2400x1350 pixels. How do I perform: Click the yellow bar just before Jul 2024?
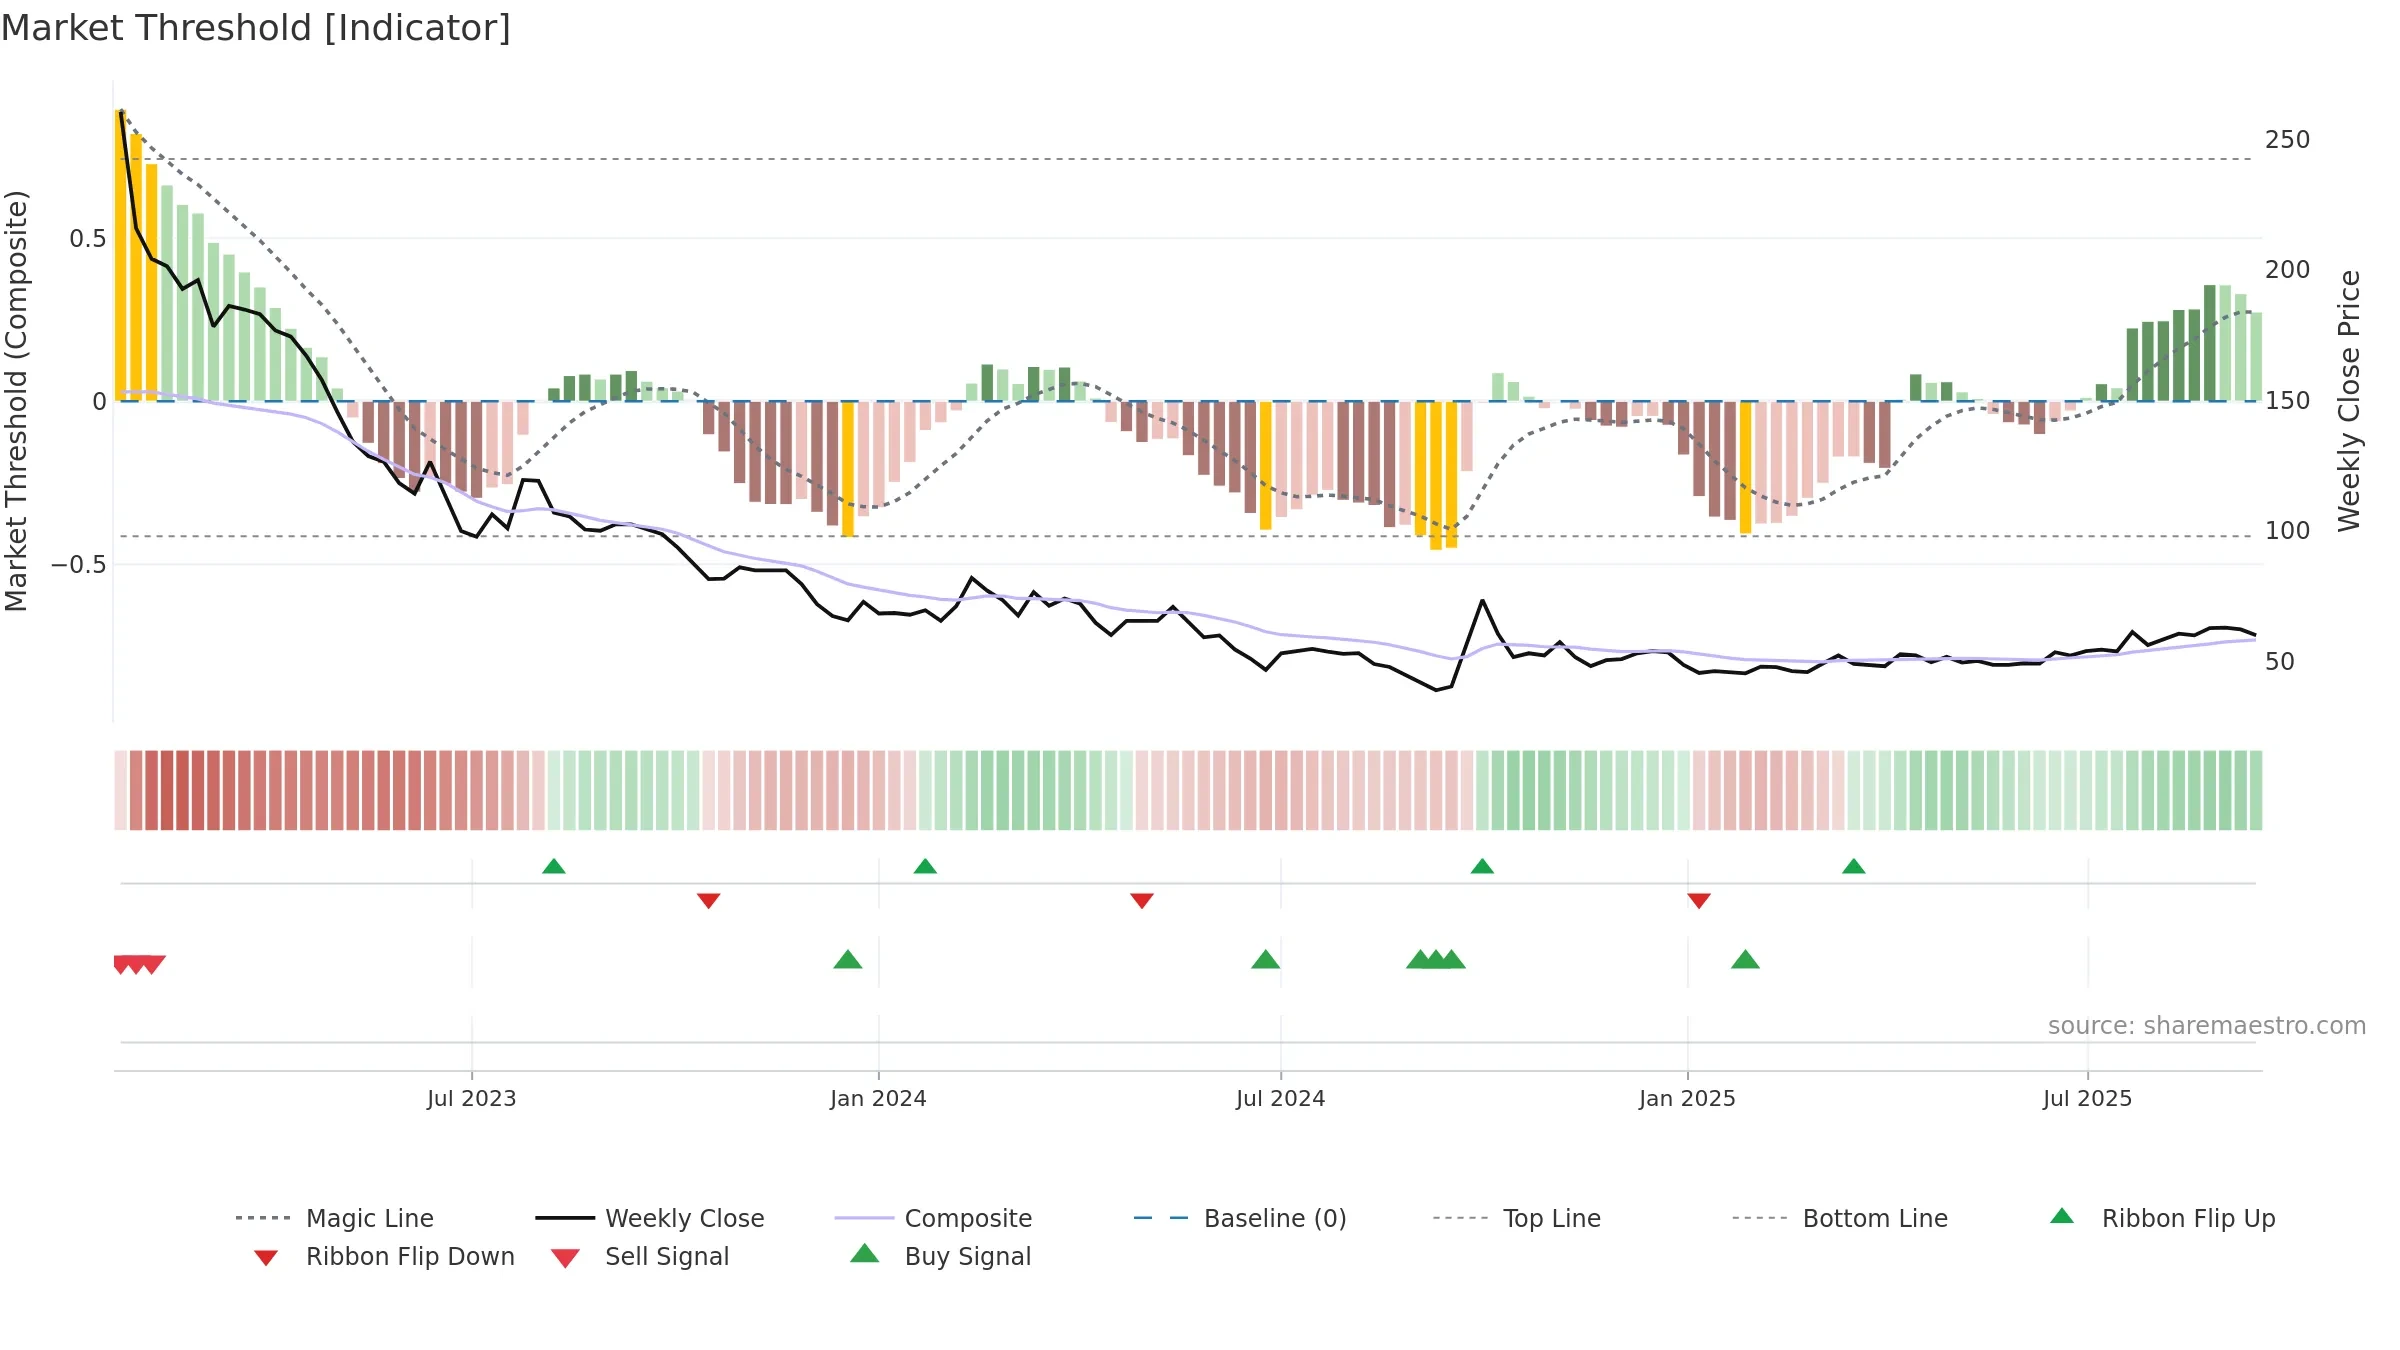1266,465
